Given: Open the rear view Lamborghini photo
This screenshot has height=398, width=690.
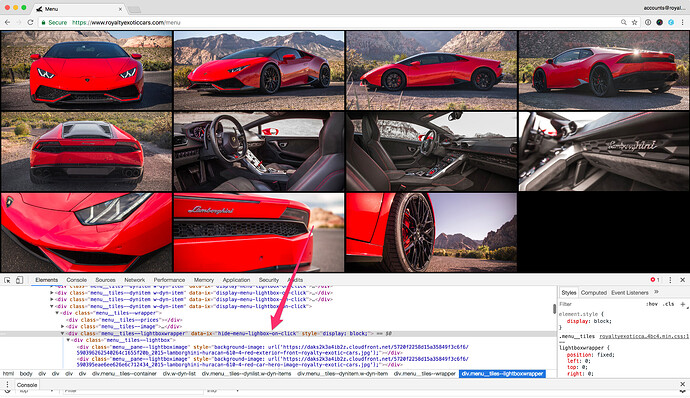Looking at the screenshot, I should click(86, 151).
